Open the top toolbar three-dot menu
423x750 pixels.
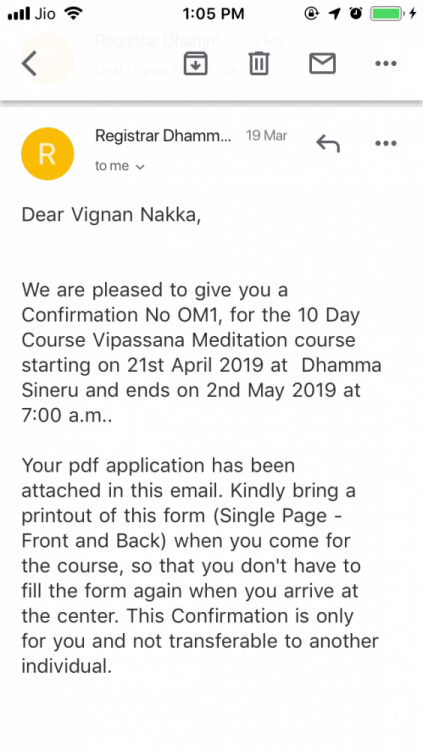tap(386, 64)
